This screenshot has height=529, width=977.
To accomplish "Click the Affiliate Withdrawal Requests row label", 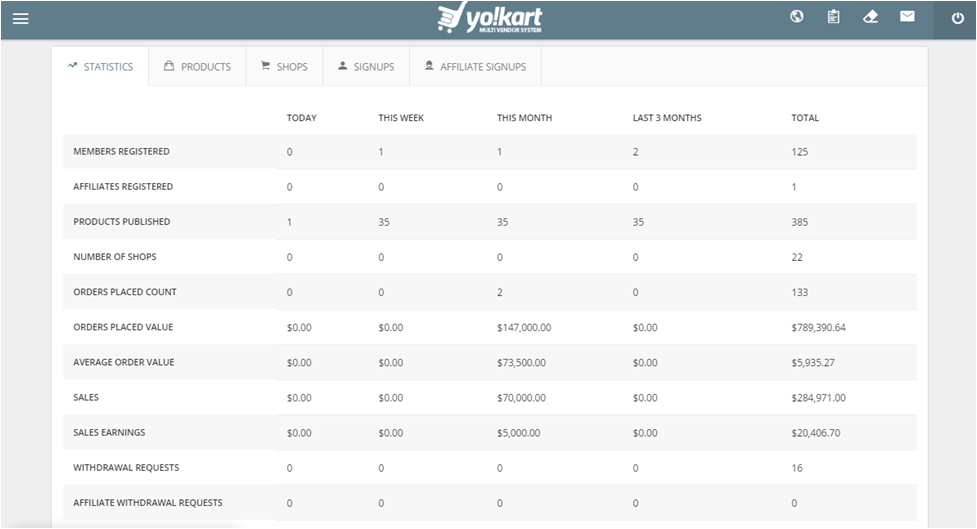I will 148,502.
